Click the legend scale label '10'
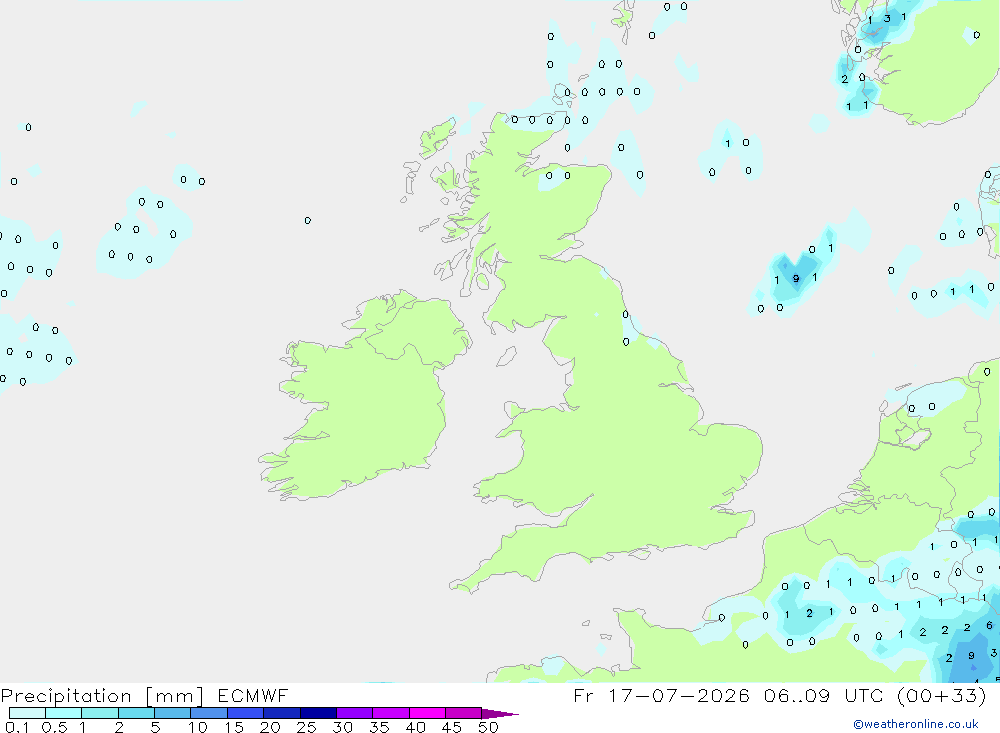Image resolution: width=1000 pixels, height=733 pixels. coord(198,727)
